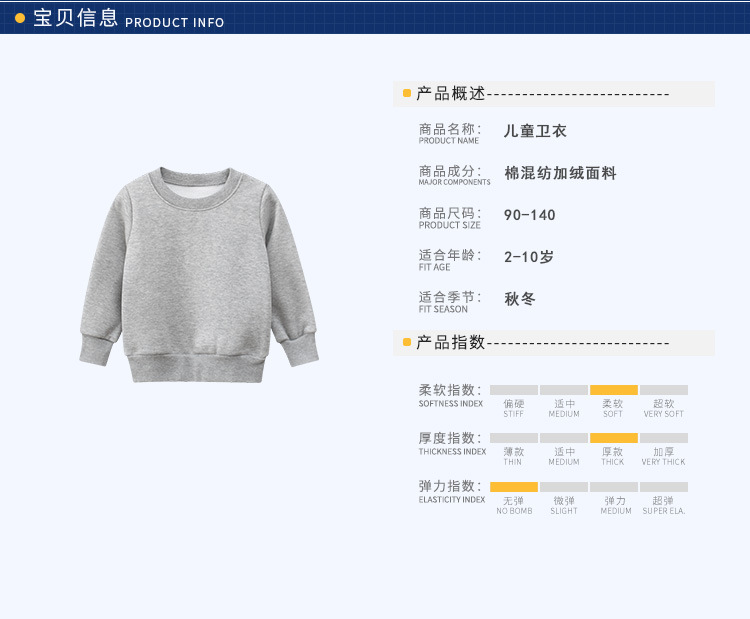This screenshot has height=619, width=750.
Task: Click the 偏硬 STIFF label
Action: (x=514, y=408)
